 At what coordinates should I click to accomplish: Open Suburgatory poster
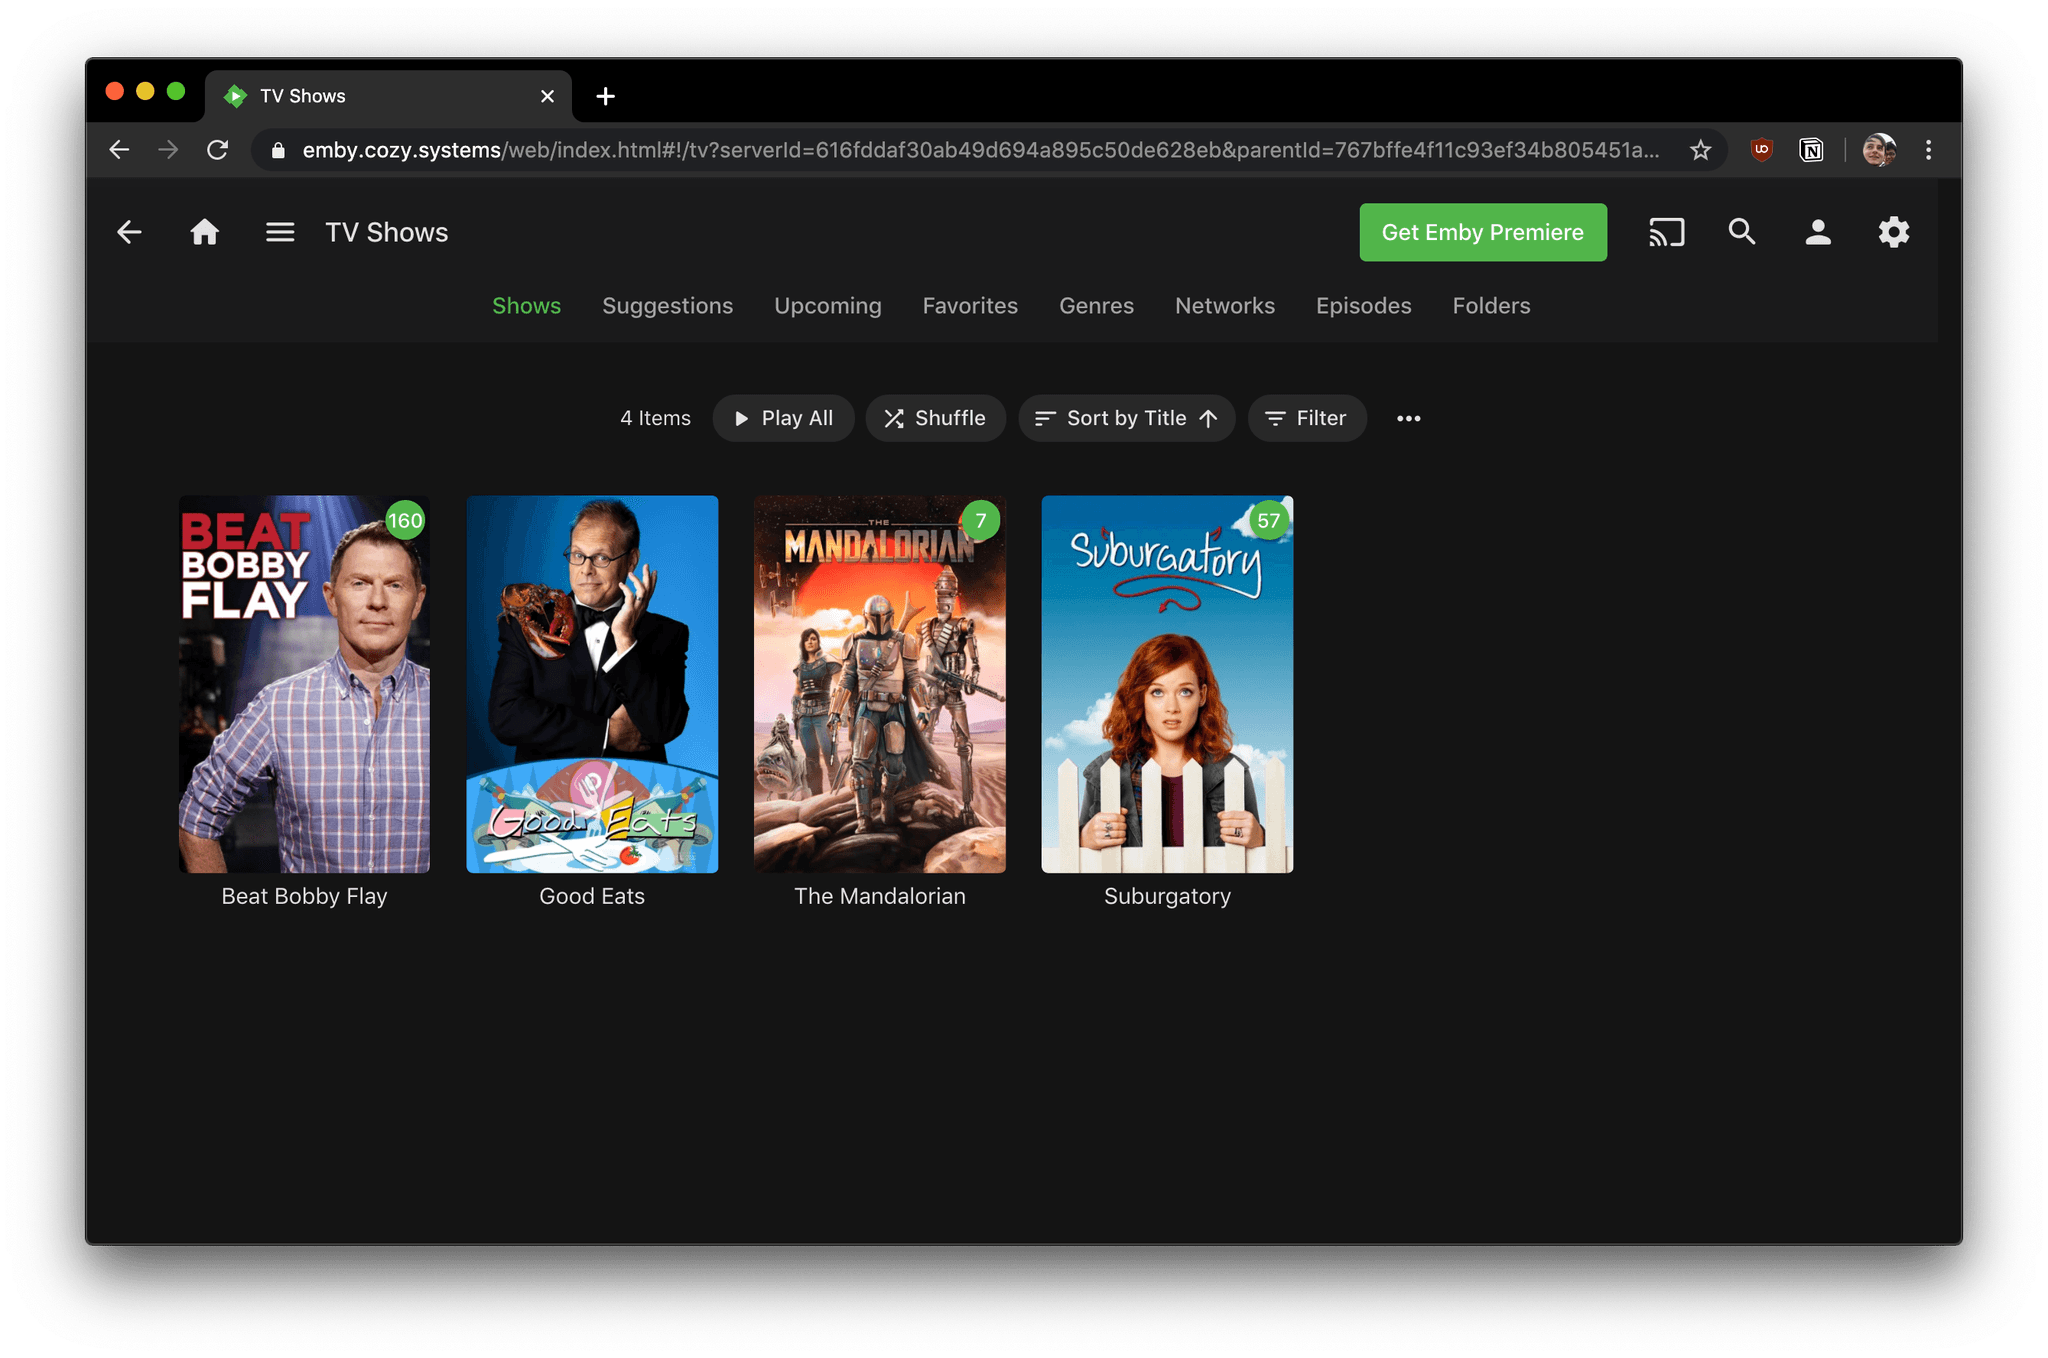[1167, 684]
